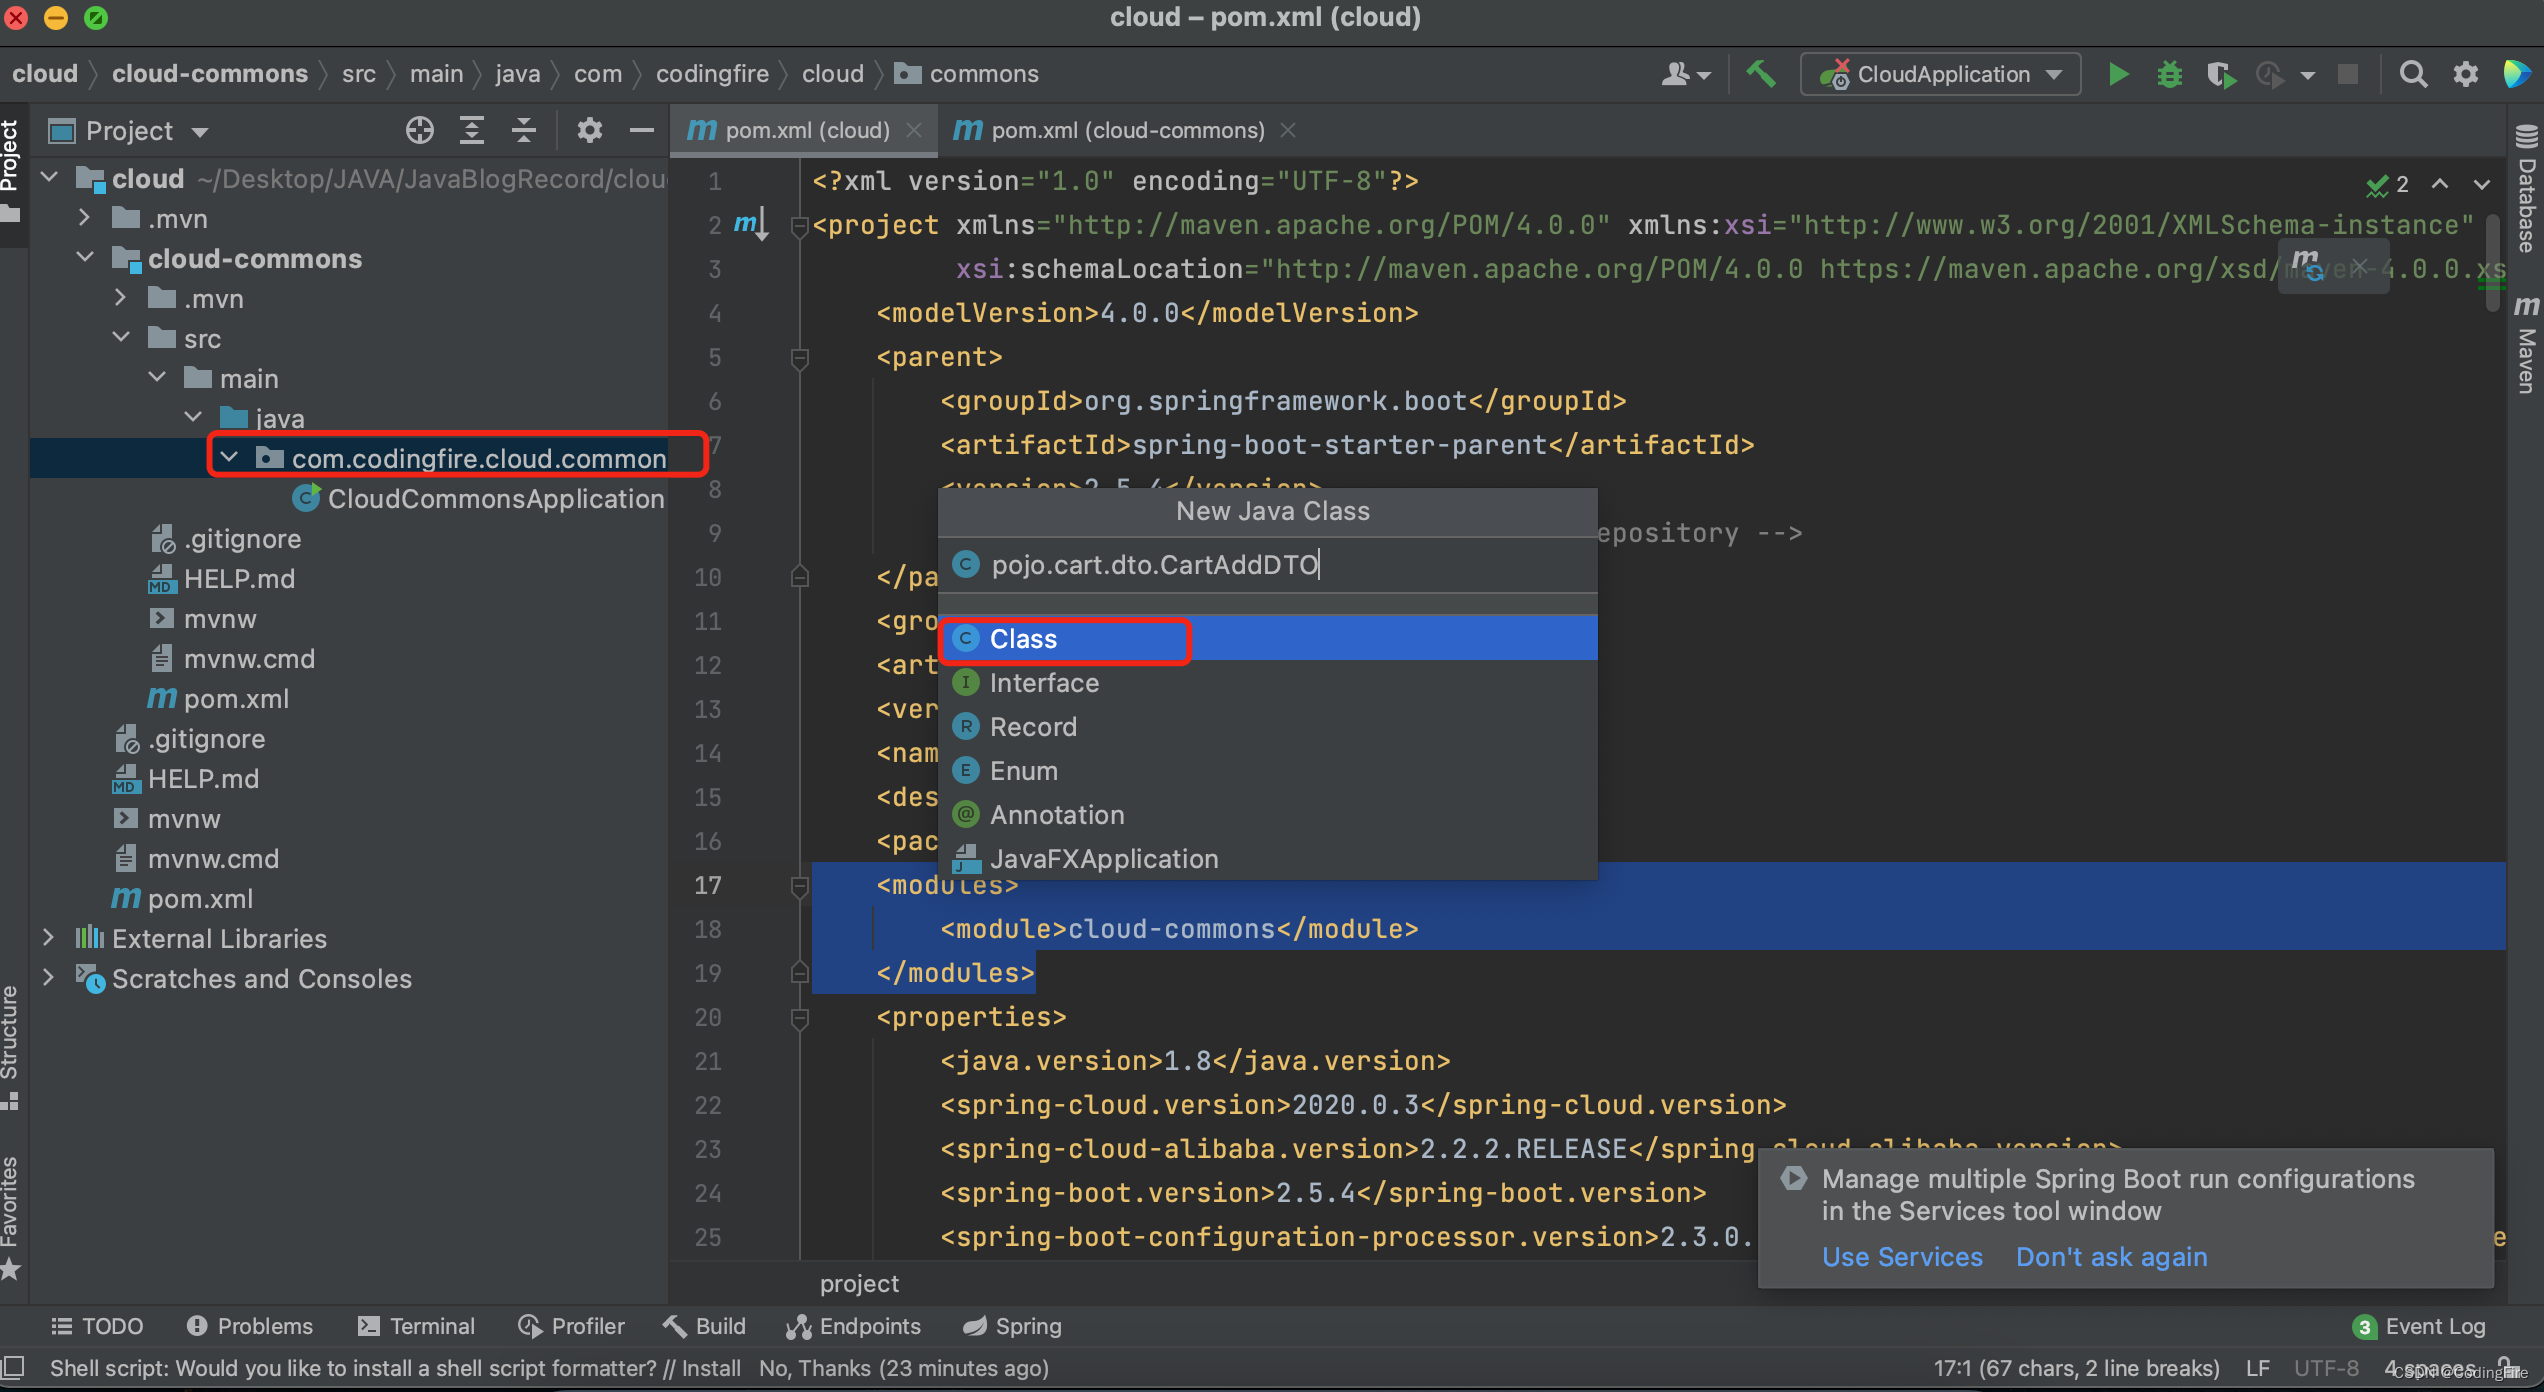Select CloudCommonsApplication class in tree
This screenshot has width=2544, height=1392.
pos(479,498)
